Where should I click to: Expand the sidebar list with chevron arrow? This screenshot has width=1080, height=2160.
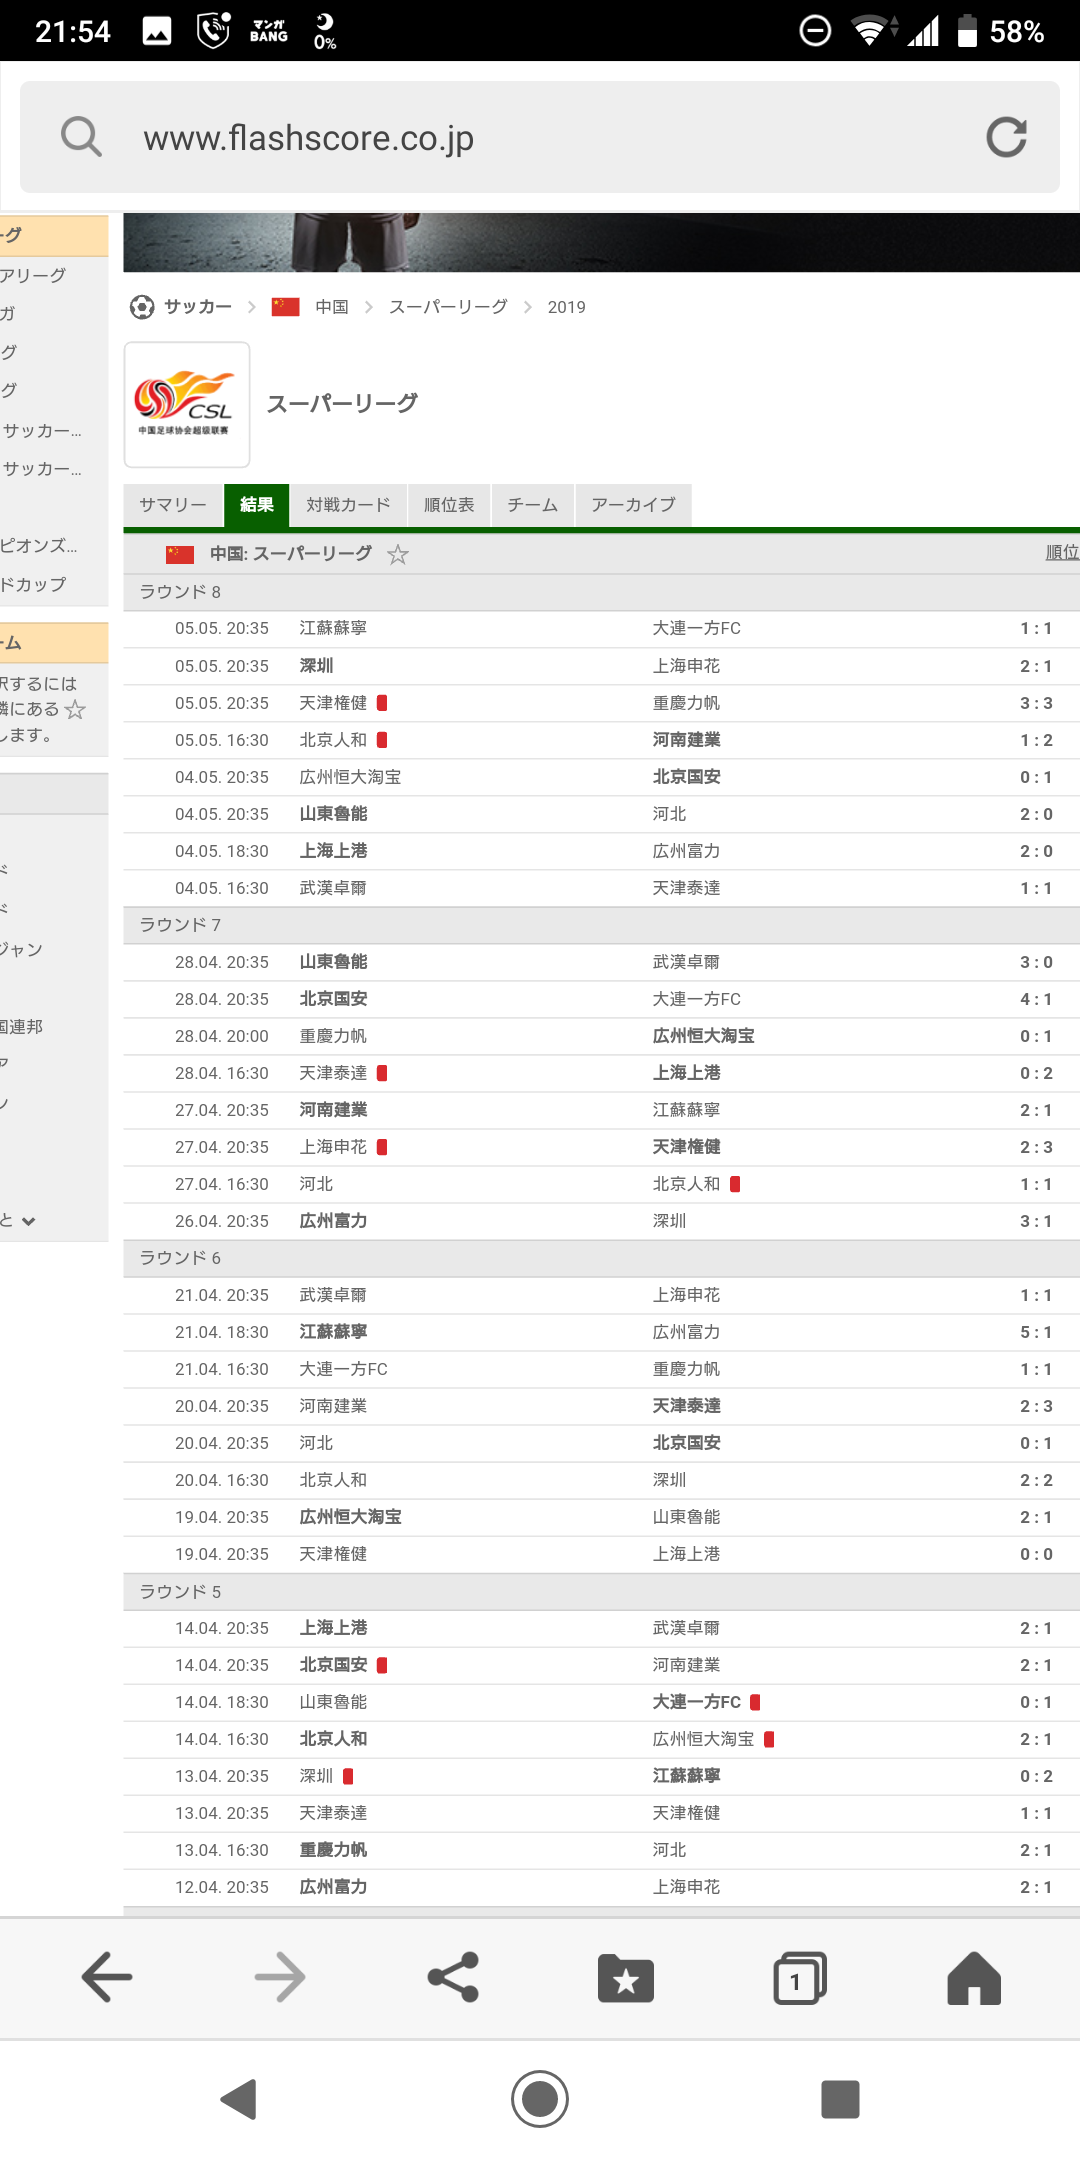point(28,1221)
